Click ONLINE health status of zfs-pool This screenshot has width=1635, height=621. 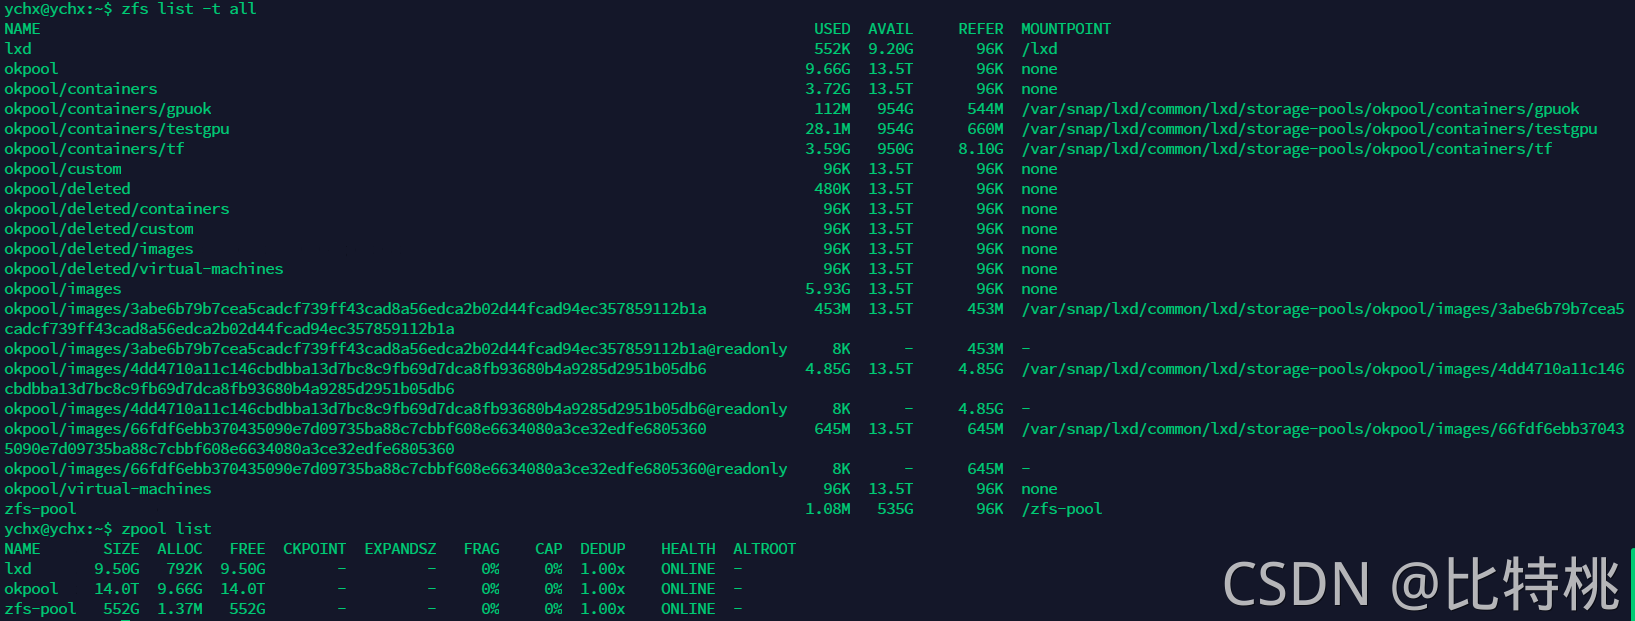[688, 609]
